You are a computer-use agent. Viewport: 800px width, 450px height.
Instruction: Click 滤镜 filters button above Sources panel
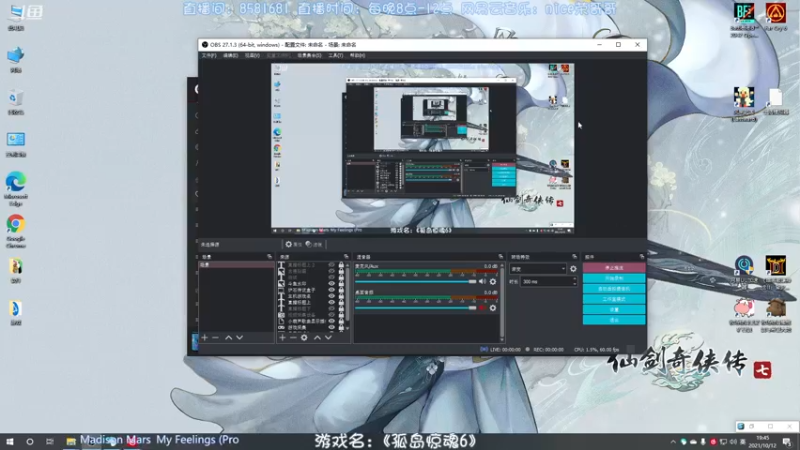pos(314,244)
